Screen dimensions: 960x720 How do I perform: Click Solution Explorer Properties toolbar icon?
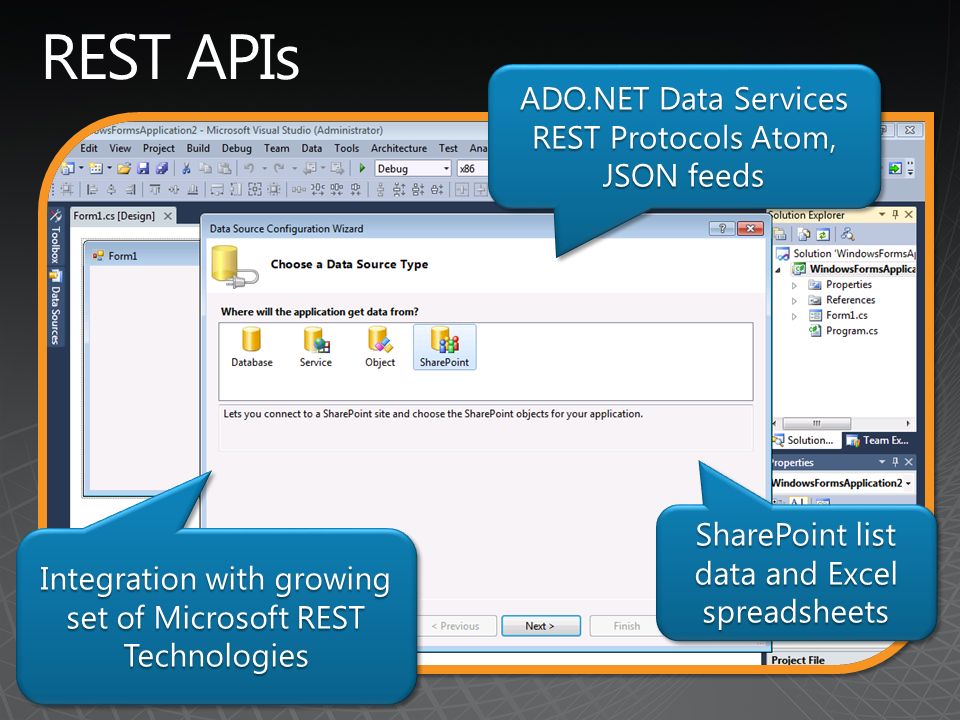pos(781,234)
